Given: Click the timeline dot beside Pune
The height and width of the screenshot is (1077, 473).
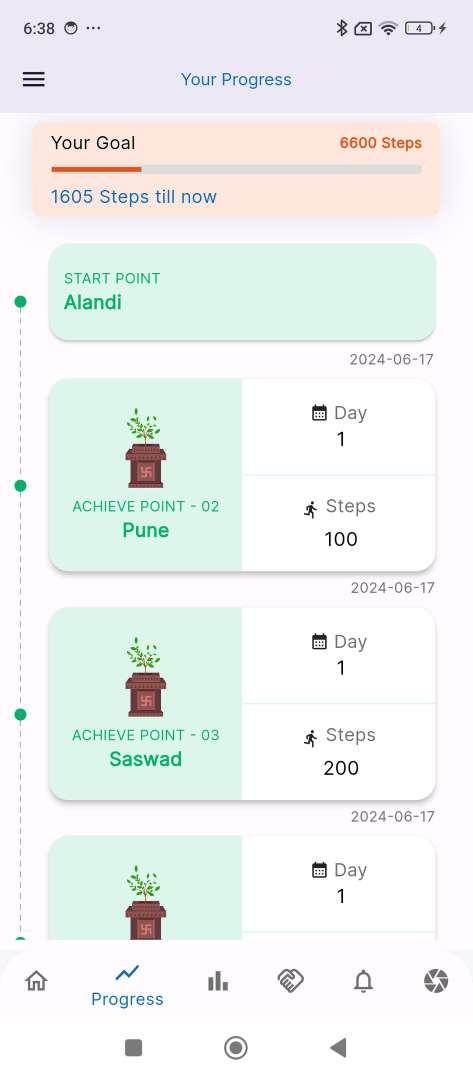Looking at the screenshot, I should [21, 486].
